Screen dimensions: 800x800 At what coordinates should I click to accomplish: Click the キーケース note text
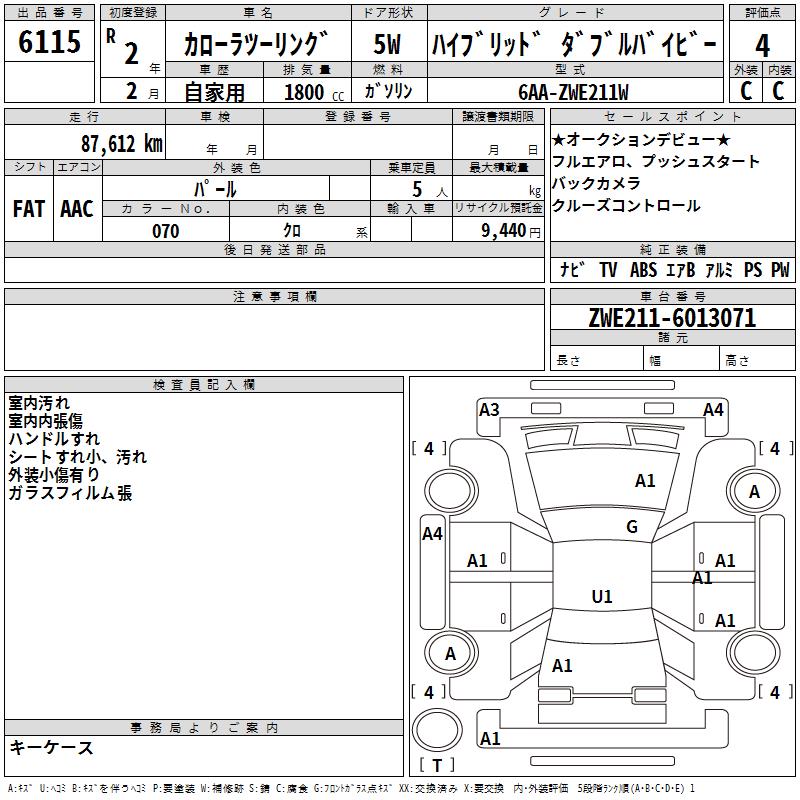51,748
